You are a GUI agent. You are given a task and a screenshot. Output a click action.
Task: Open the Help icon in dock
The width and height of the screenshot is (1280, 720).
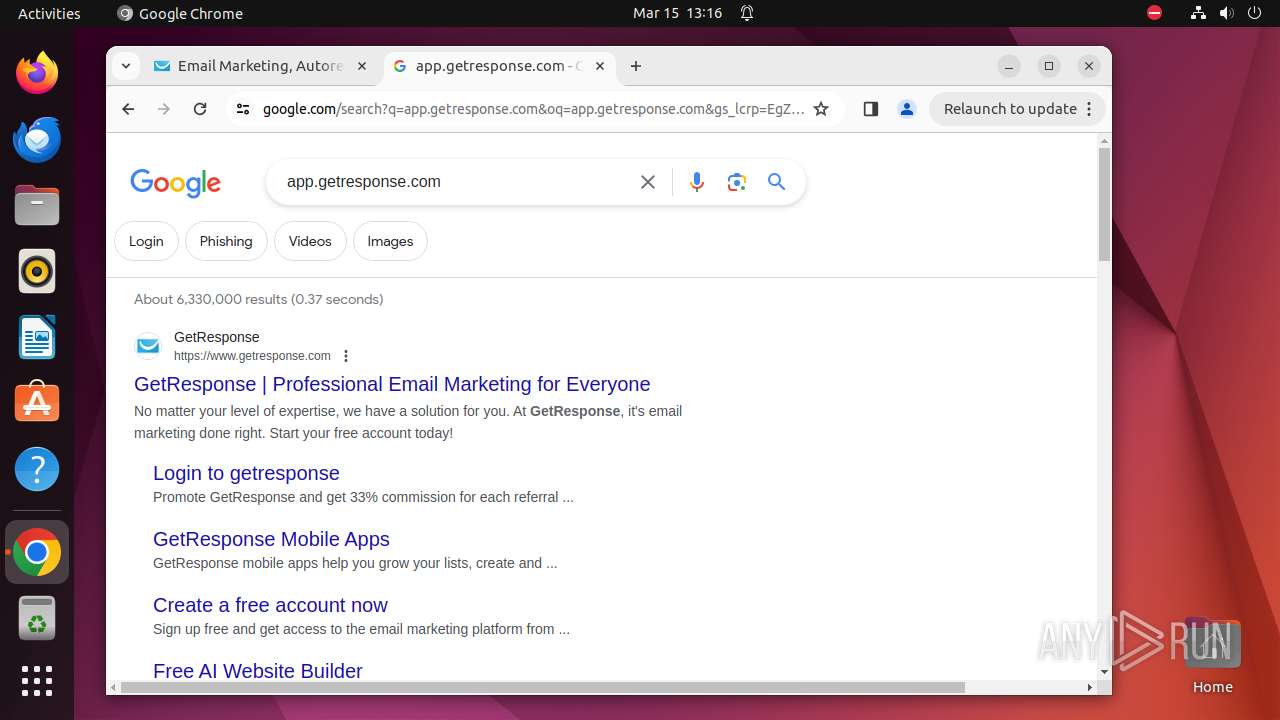(x=37, y=469)
